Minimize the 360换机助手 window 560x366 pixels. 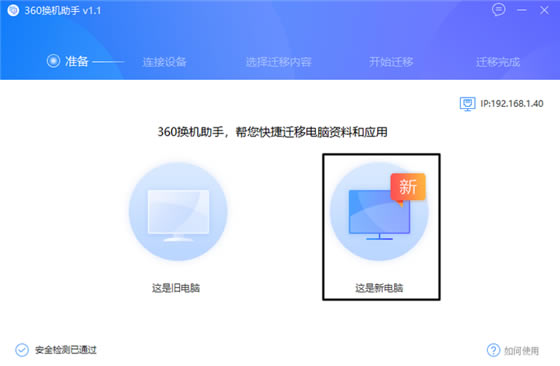(x=522, y=10)
